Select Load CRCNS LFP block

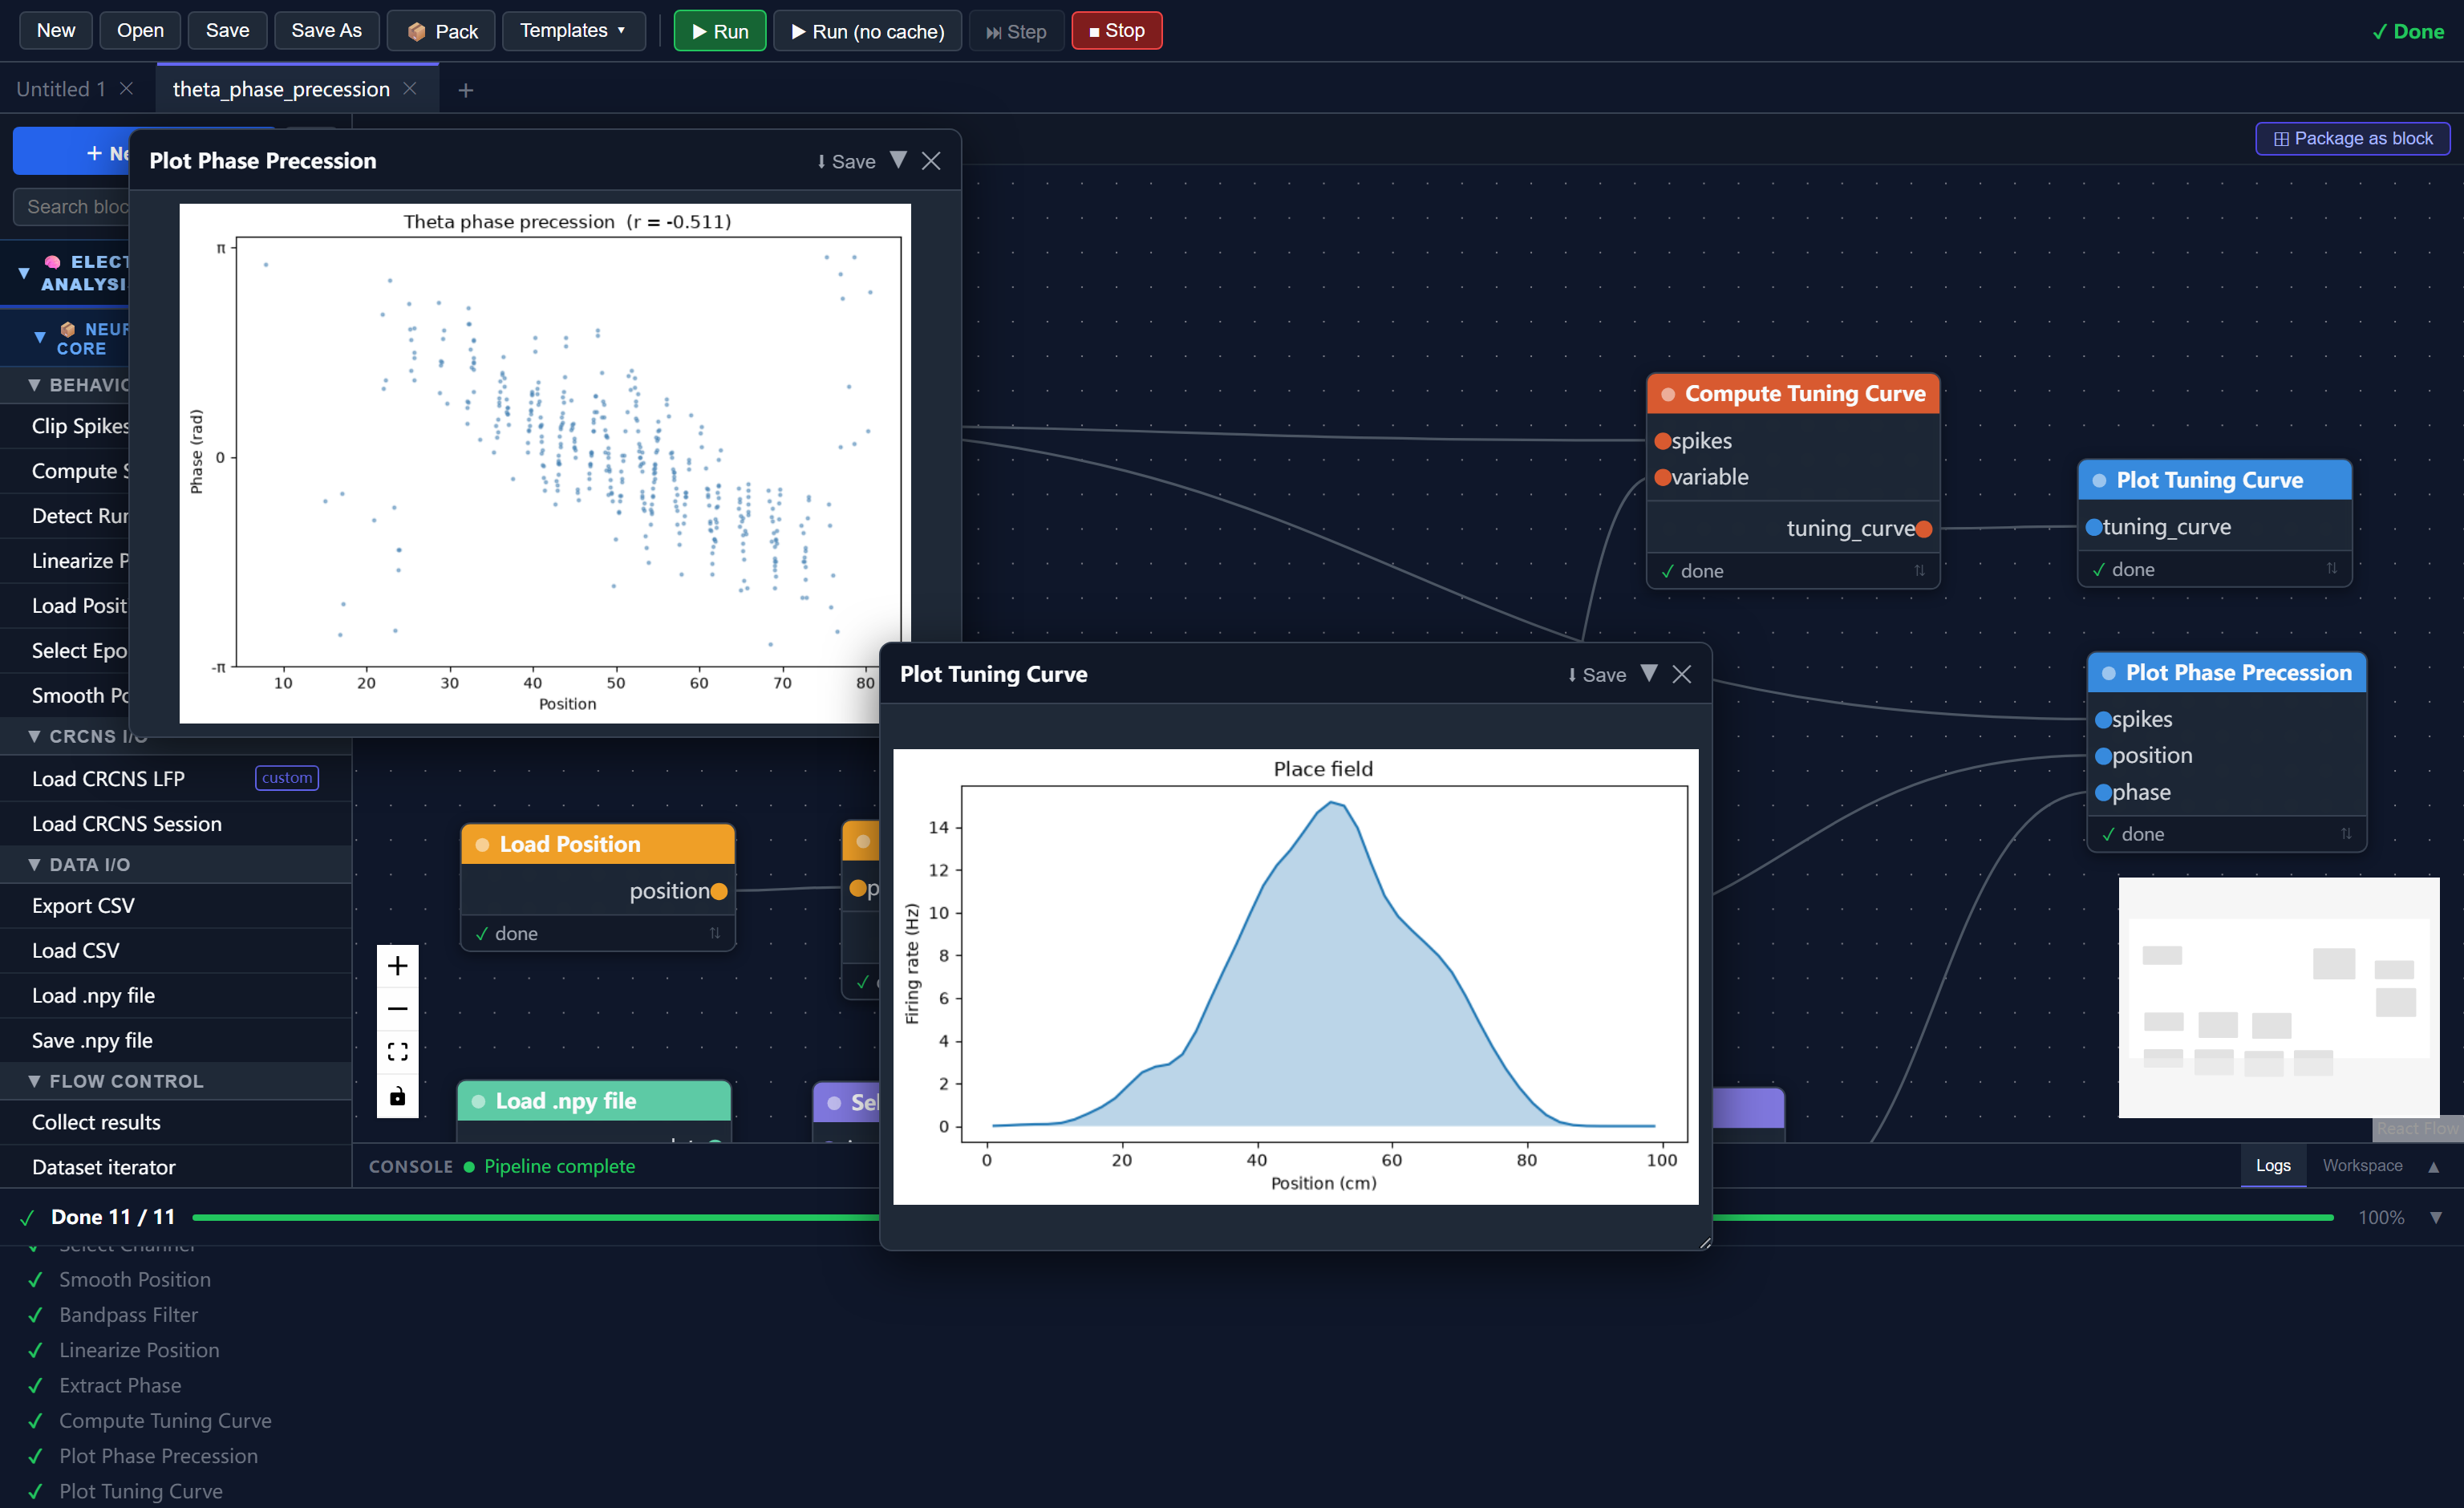click(x=176, y=778)
